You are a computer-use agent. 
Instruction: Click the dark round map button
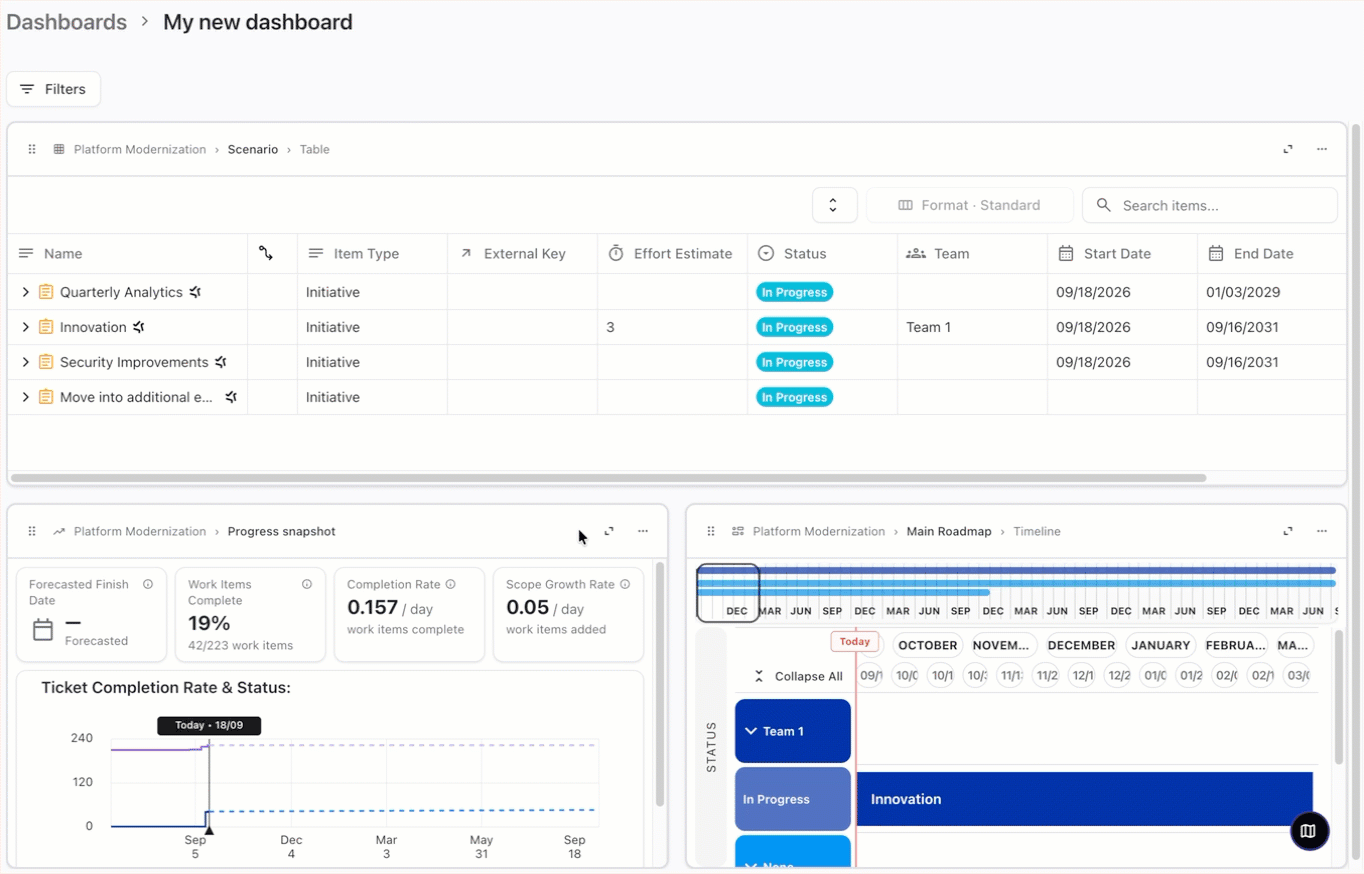1309,830
